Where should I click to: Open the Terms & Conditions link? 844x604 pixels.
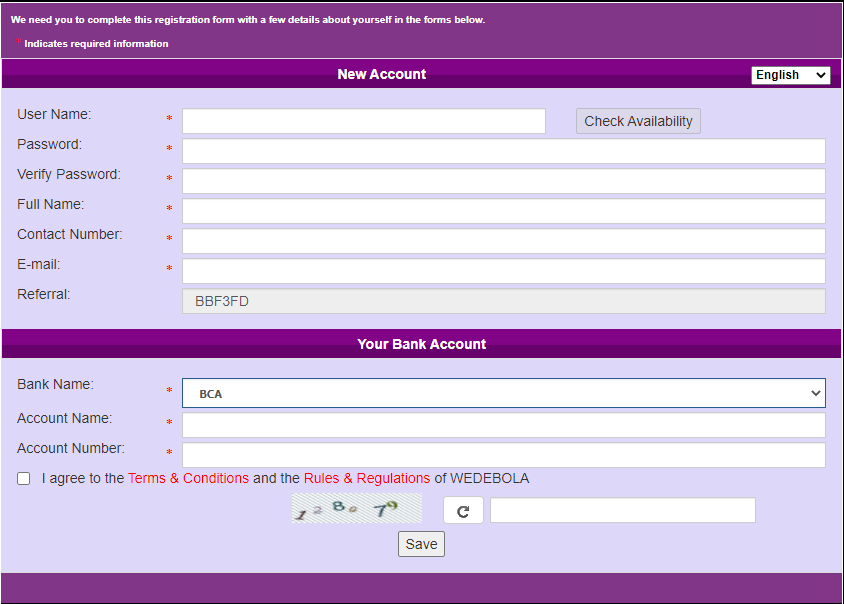click(x=188, y=479)
